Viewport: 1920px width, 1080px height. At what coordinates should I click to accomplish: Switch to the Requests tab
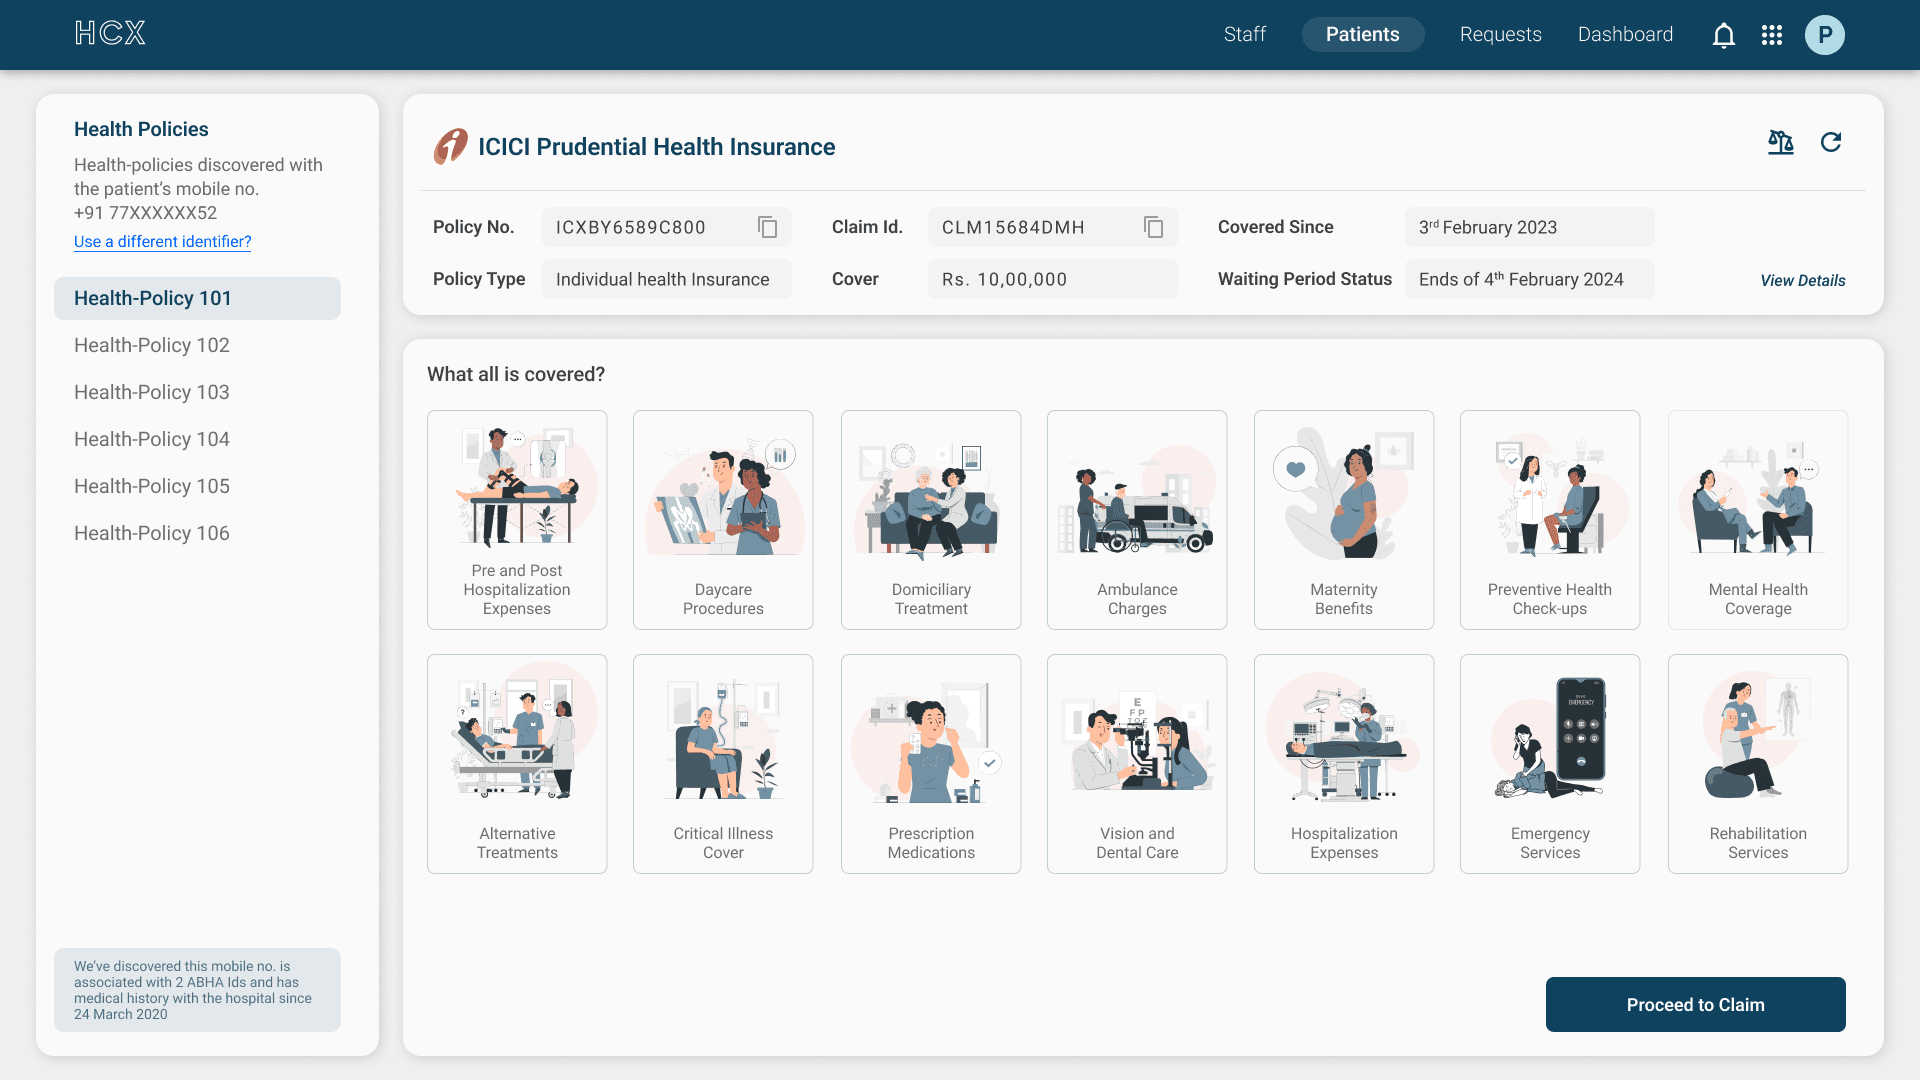coord(1500,34)
